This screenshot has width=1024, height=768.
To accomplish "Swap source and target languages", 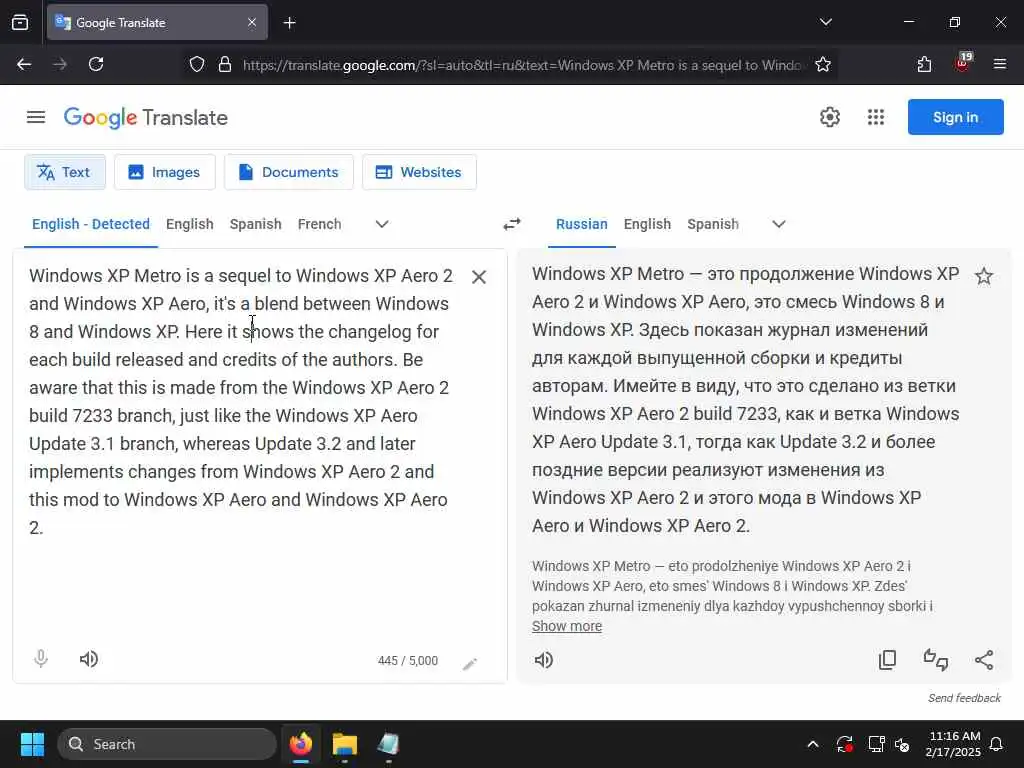I will pyautogui.click(x=512, y=224).
